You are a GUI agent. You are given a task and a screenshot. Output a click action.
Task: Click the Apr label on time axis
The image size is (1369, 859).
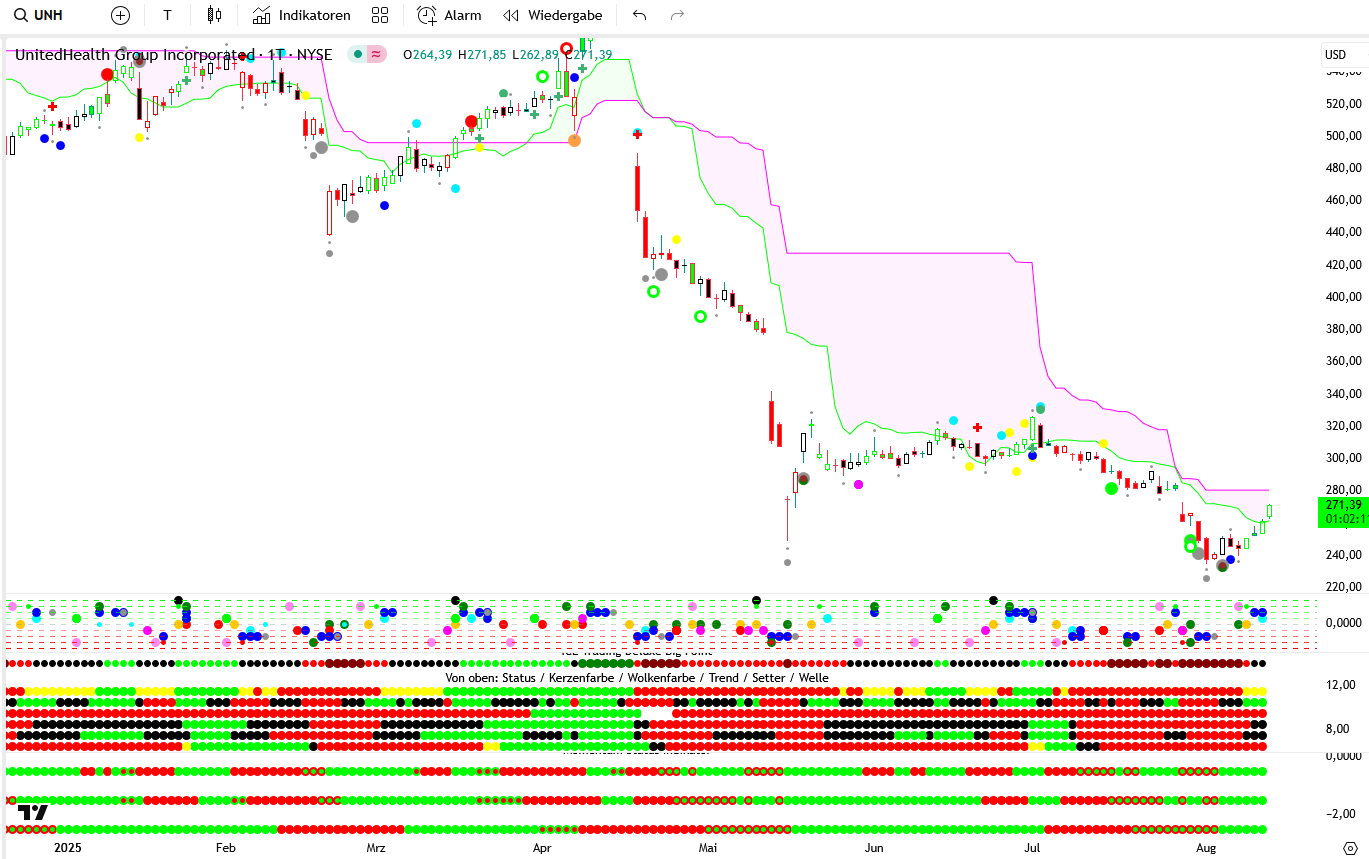pyautogui.click(x=542, y=847)
